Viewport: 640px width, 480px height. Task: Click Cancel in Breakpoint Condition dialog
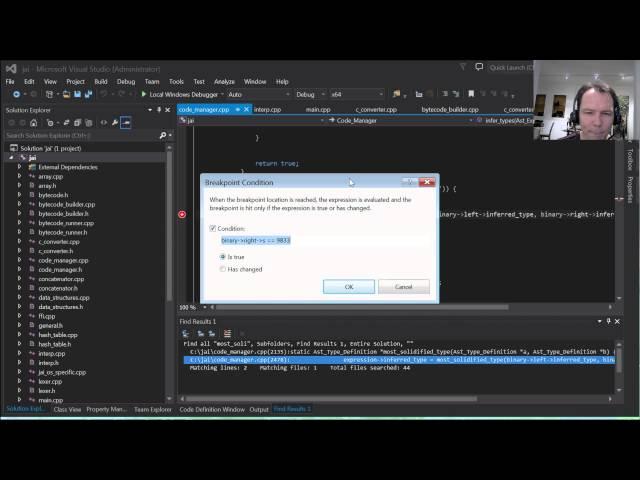404,287
